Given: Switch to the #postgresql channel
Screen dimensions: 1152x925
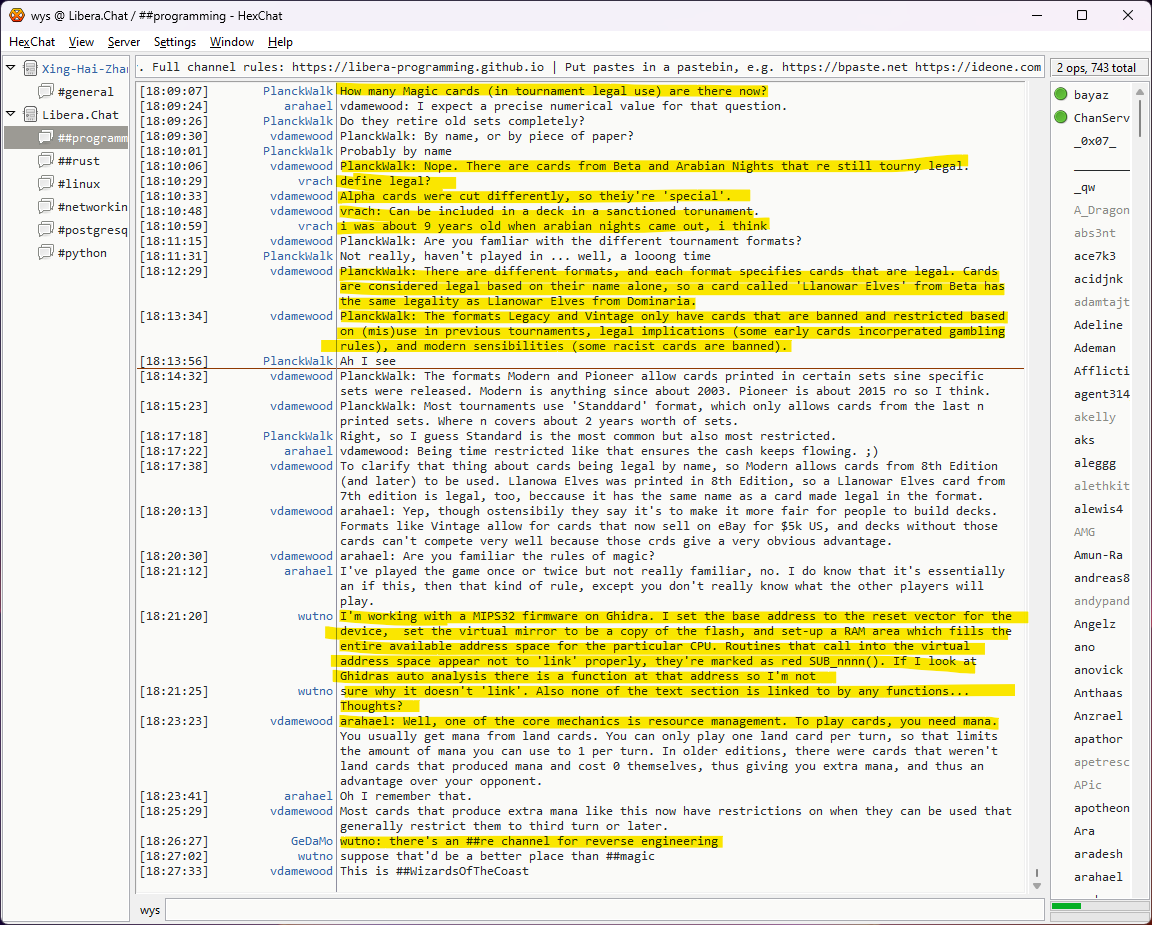Looking at the screenshot, I should tap(92, 230).
